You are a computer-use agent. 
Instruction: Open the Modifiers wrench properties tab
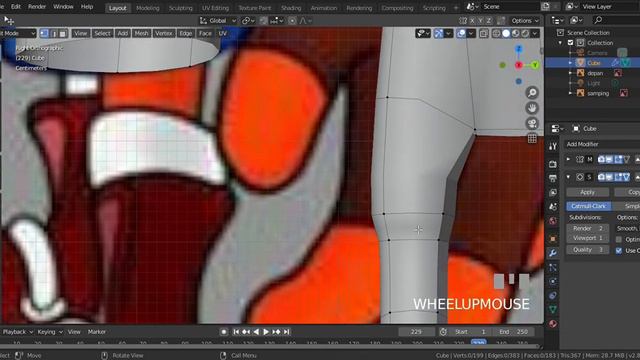click(x=553, y=253)
